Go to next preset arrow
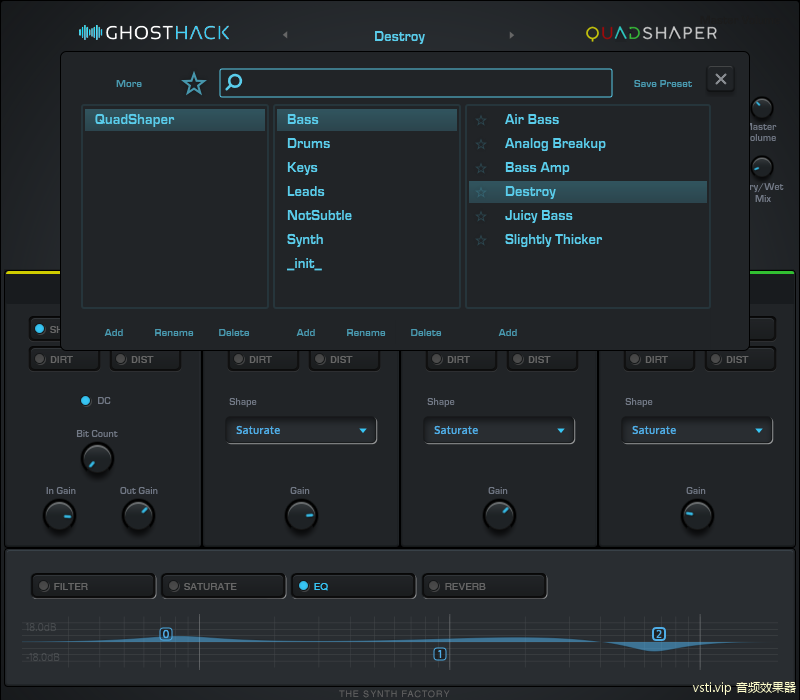This screenshot has height=700, width=800. click(512, 36)
